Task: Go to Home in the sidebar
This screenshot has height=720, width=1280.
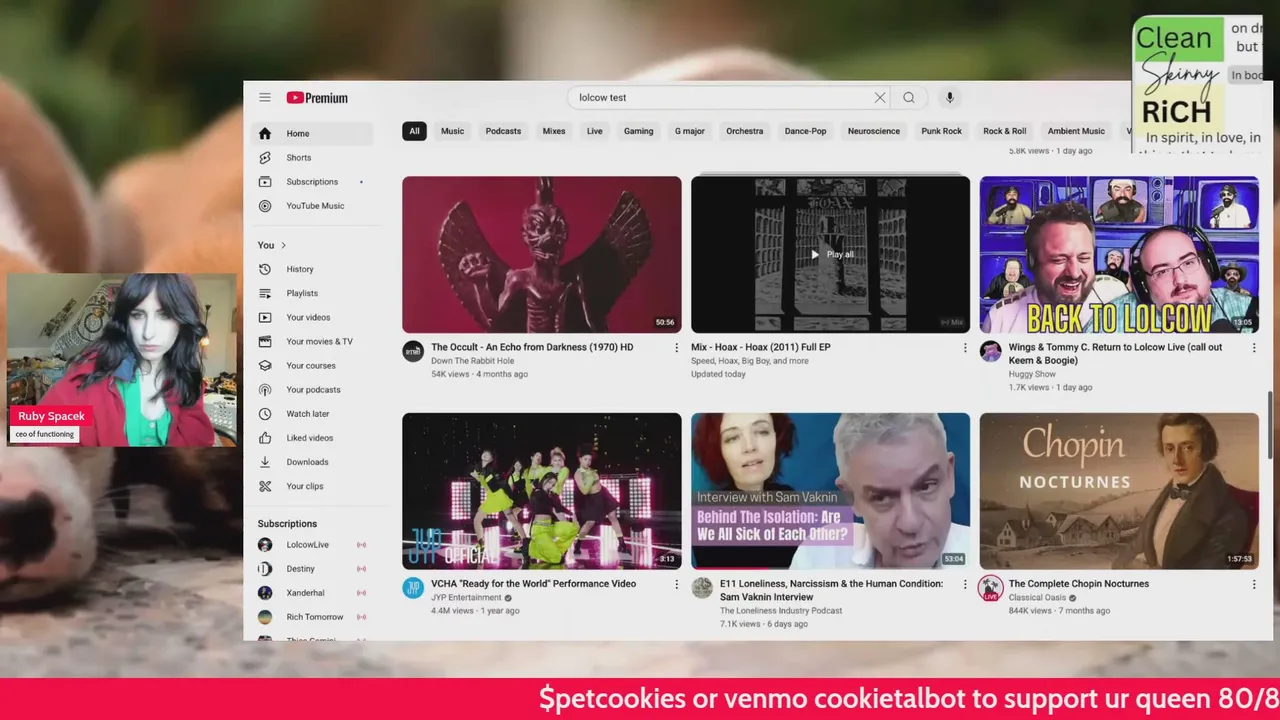Action: (x=314, y=133)
